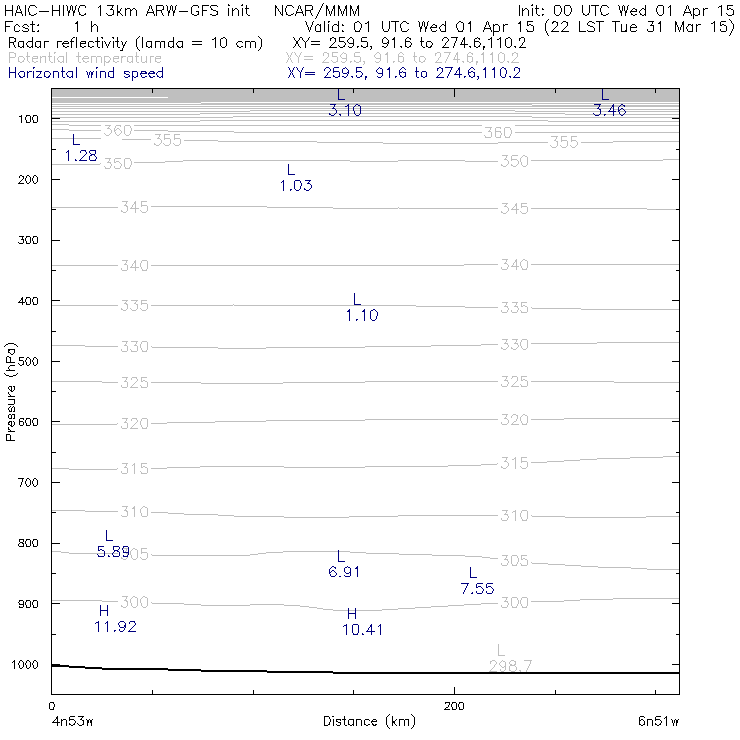Click '(22 LST Tue 31 Mar 15)' local time text
This screenshot has width=740, height=740.
639,27
